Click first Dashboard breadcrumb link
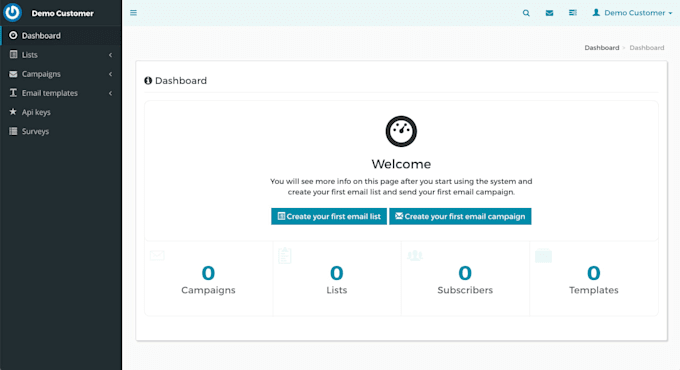 pos(602,48)
